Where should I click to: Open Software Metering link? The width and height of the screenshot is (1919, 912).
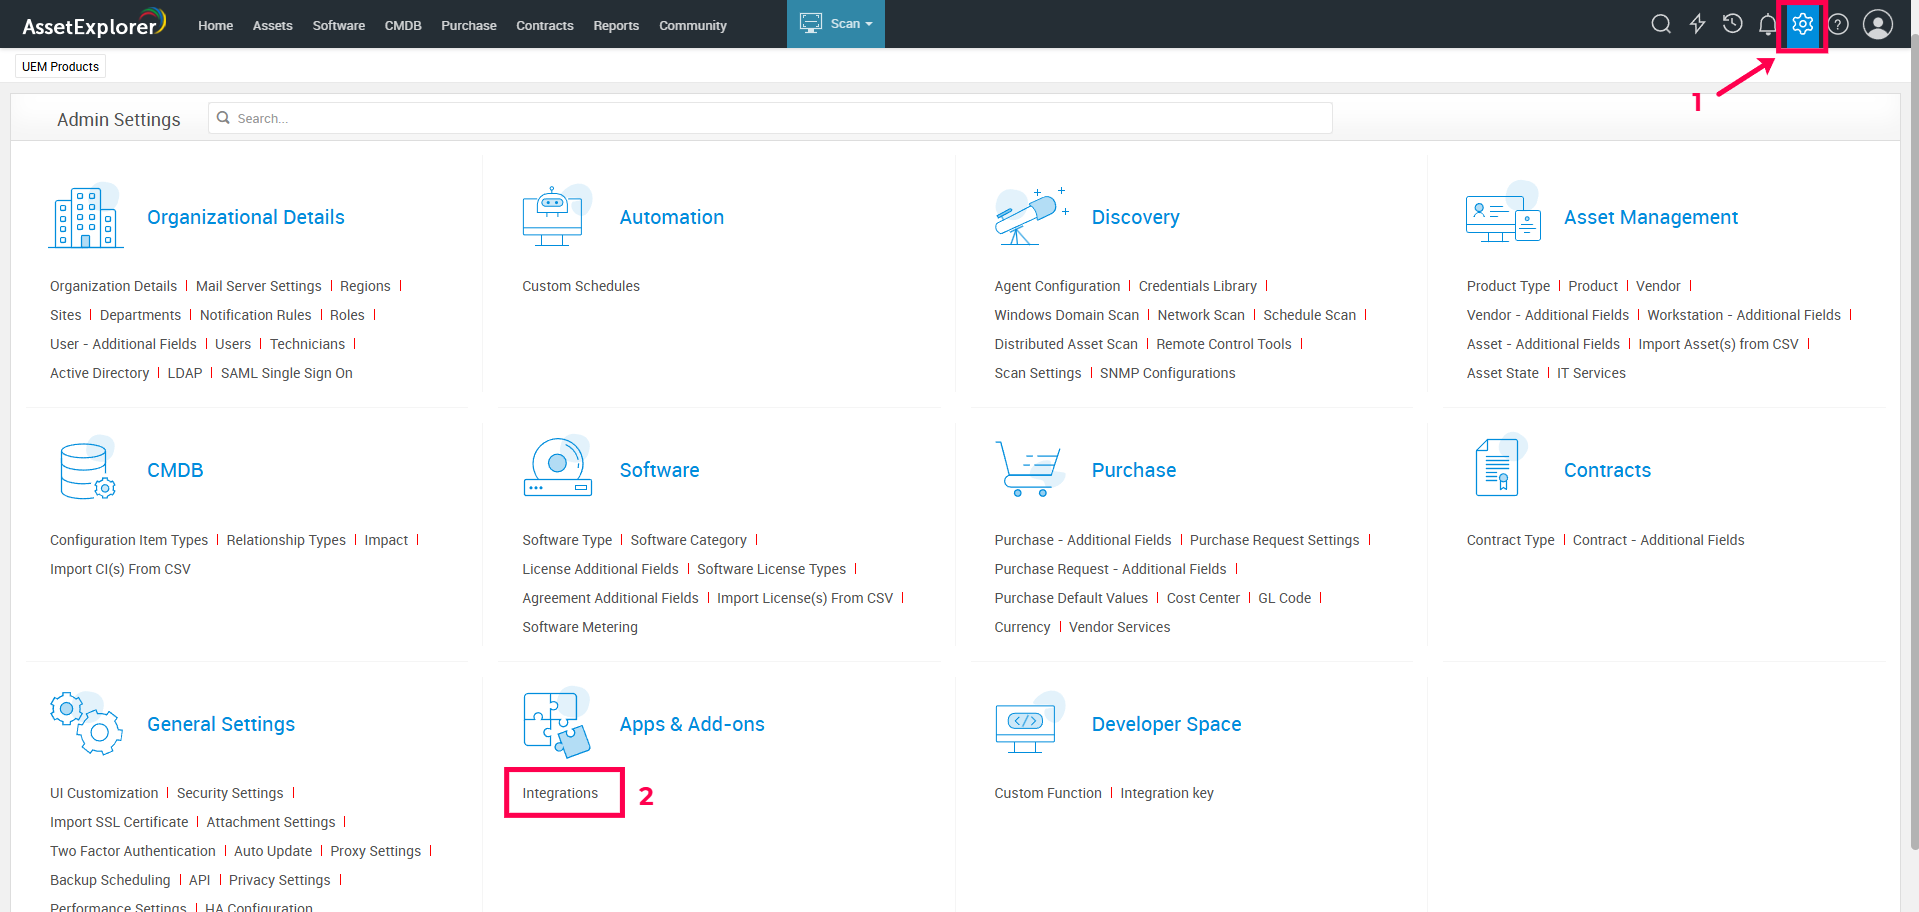coord(580,627)
